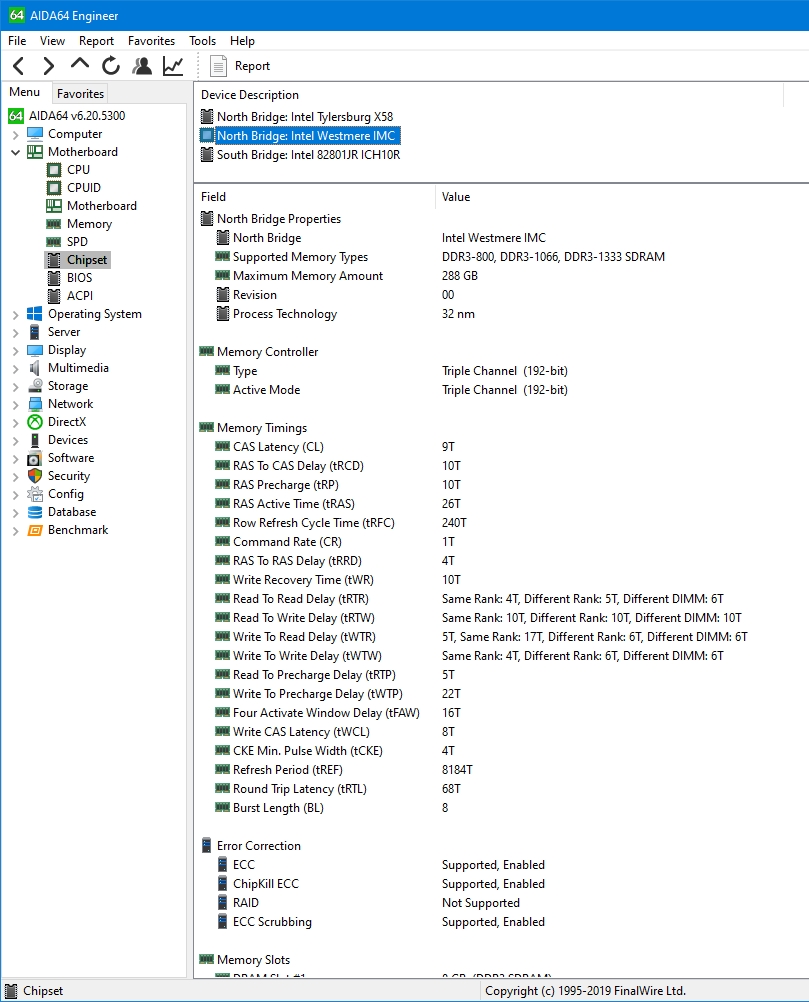Open the View menu
The width and height of the screenshot is (809, 1002).
coord(52,41)
